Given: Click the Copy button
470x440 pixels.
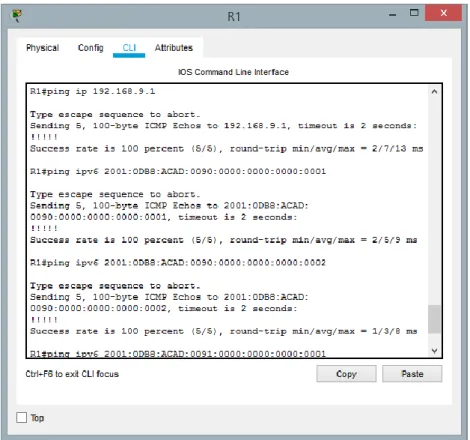Looking at the screenshot, I should click(x=346, y=374).
